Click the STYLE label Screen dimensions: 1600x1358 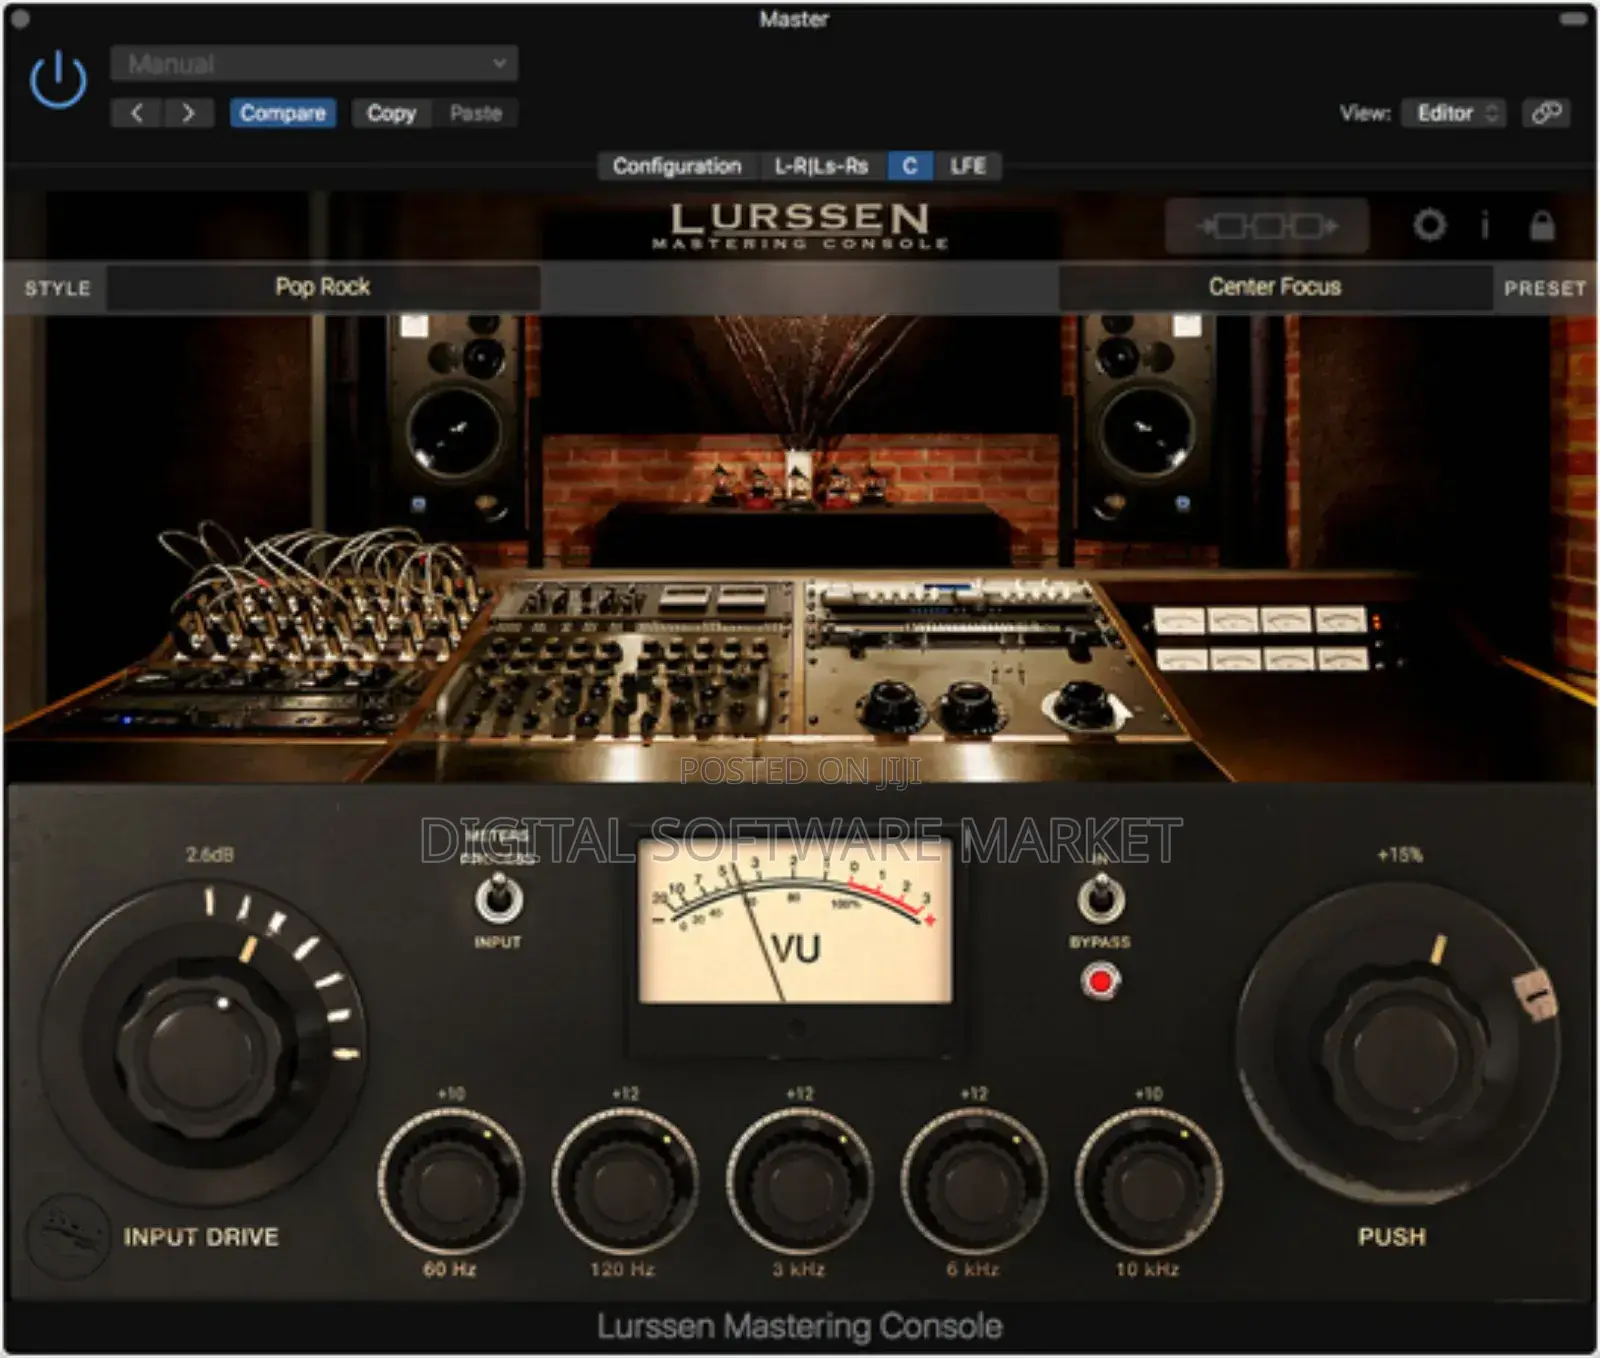(x=57, y=288)
